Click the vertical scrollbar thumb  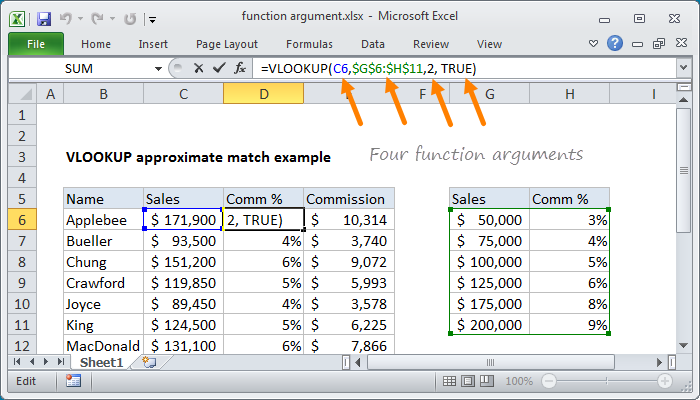point(683,170)
